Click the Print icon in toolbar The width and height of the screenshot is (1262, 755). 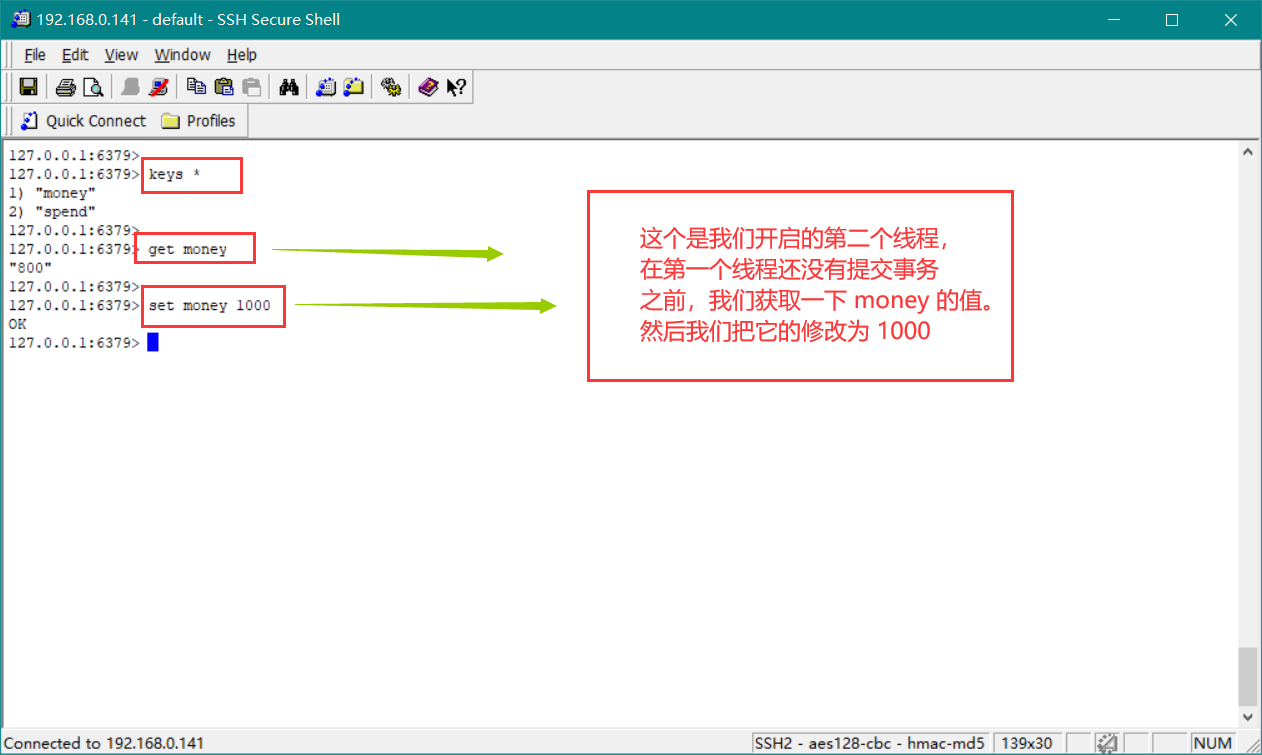(66, 87)
